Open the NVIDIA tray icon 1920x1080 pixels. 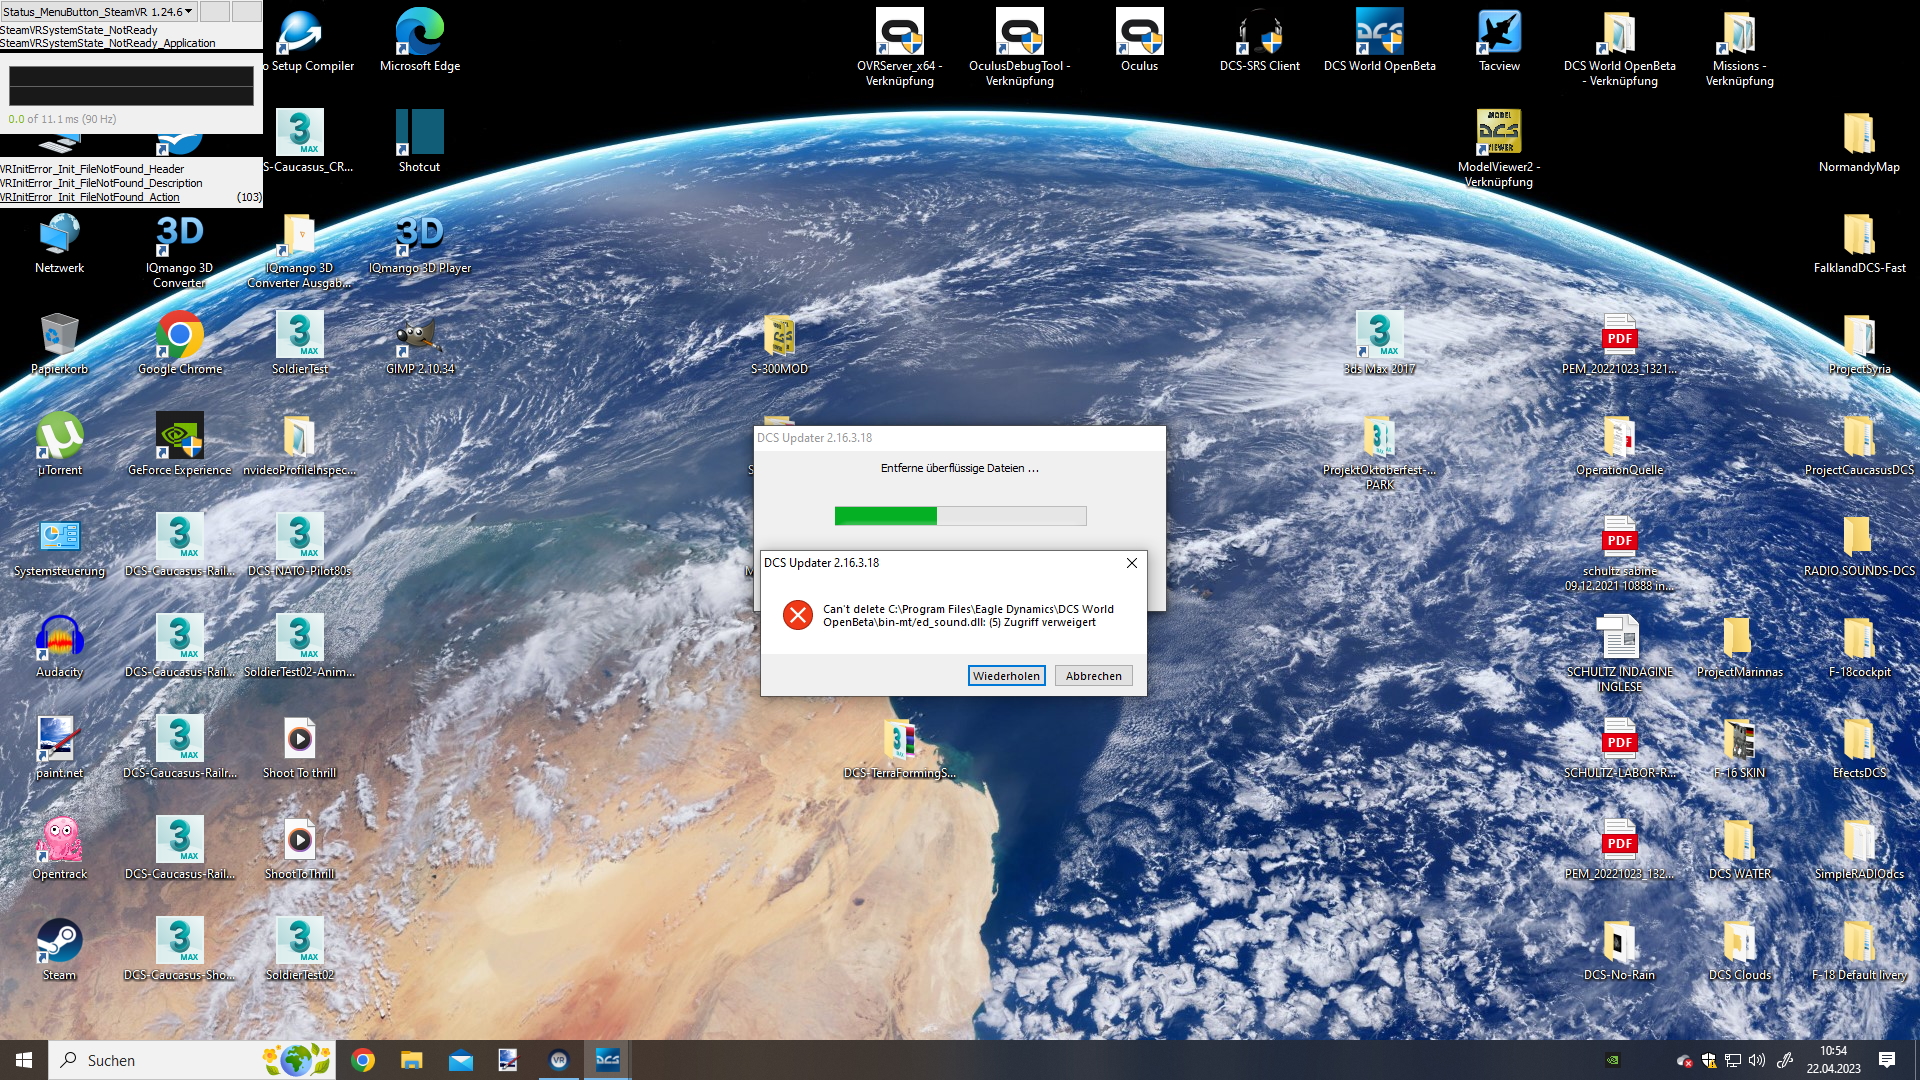point(1612,1060)
